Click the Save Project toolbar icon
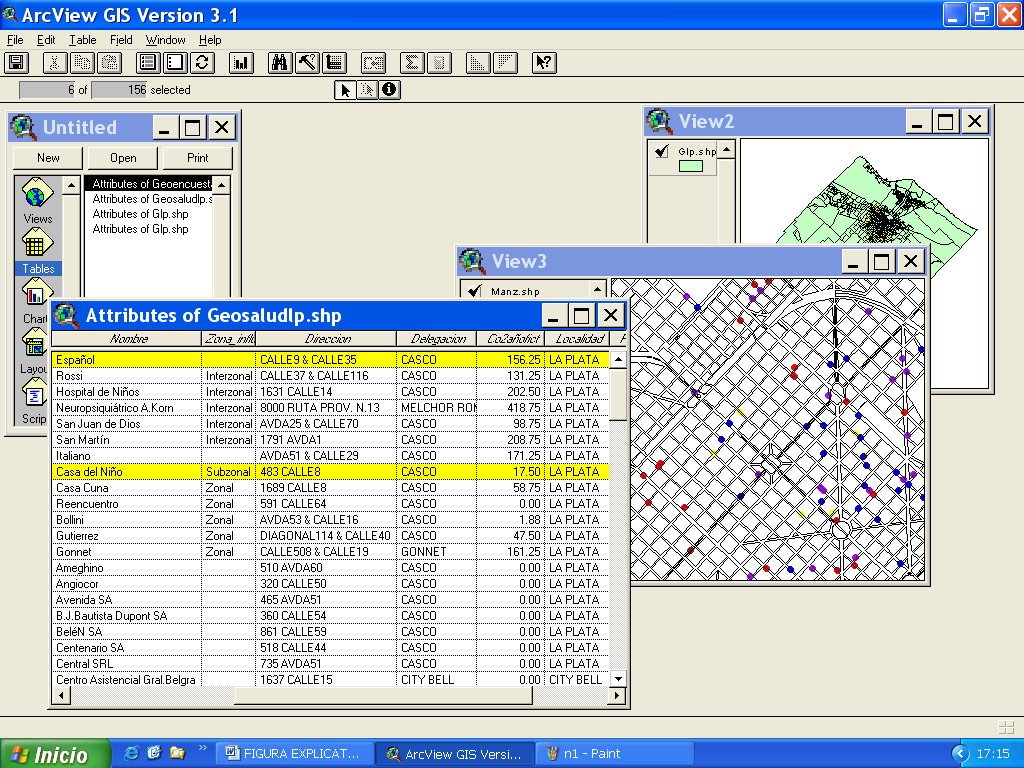Image resolution: width=1024 pixels, height=768 pixels. [16, 63]
